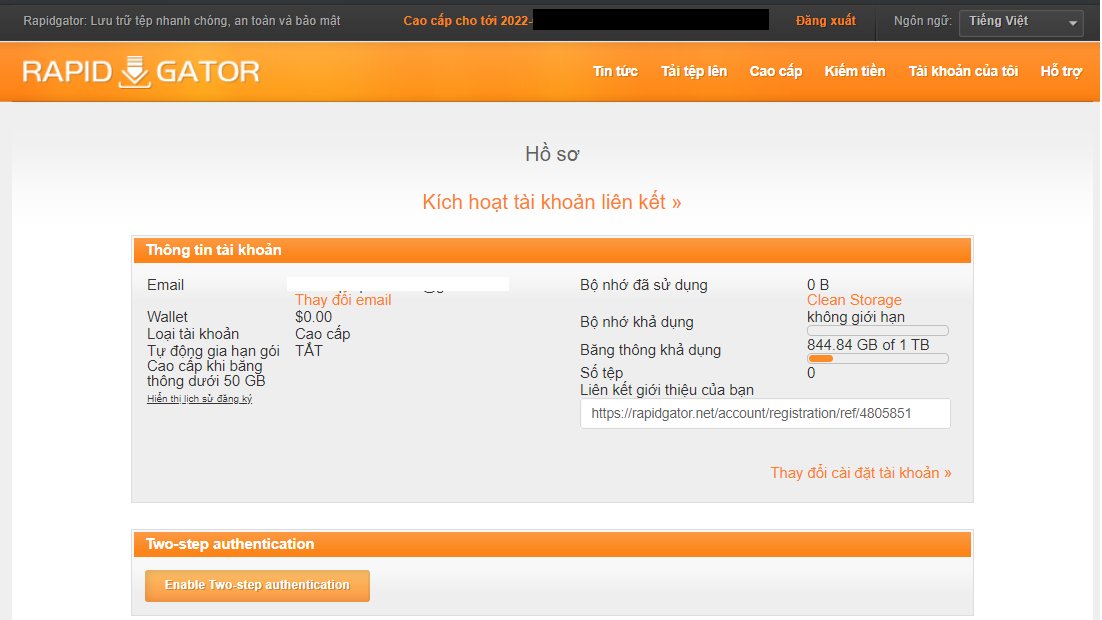Open Tài khoản của tôi menu

click(x=963, y=71)
